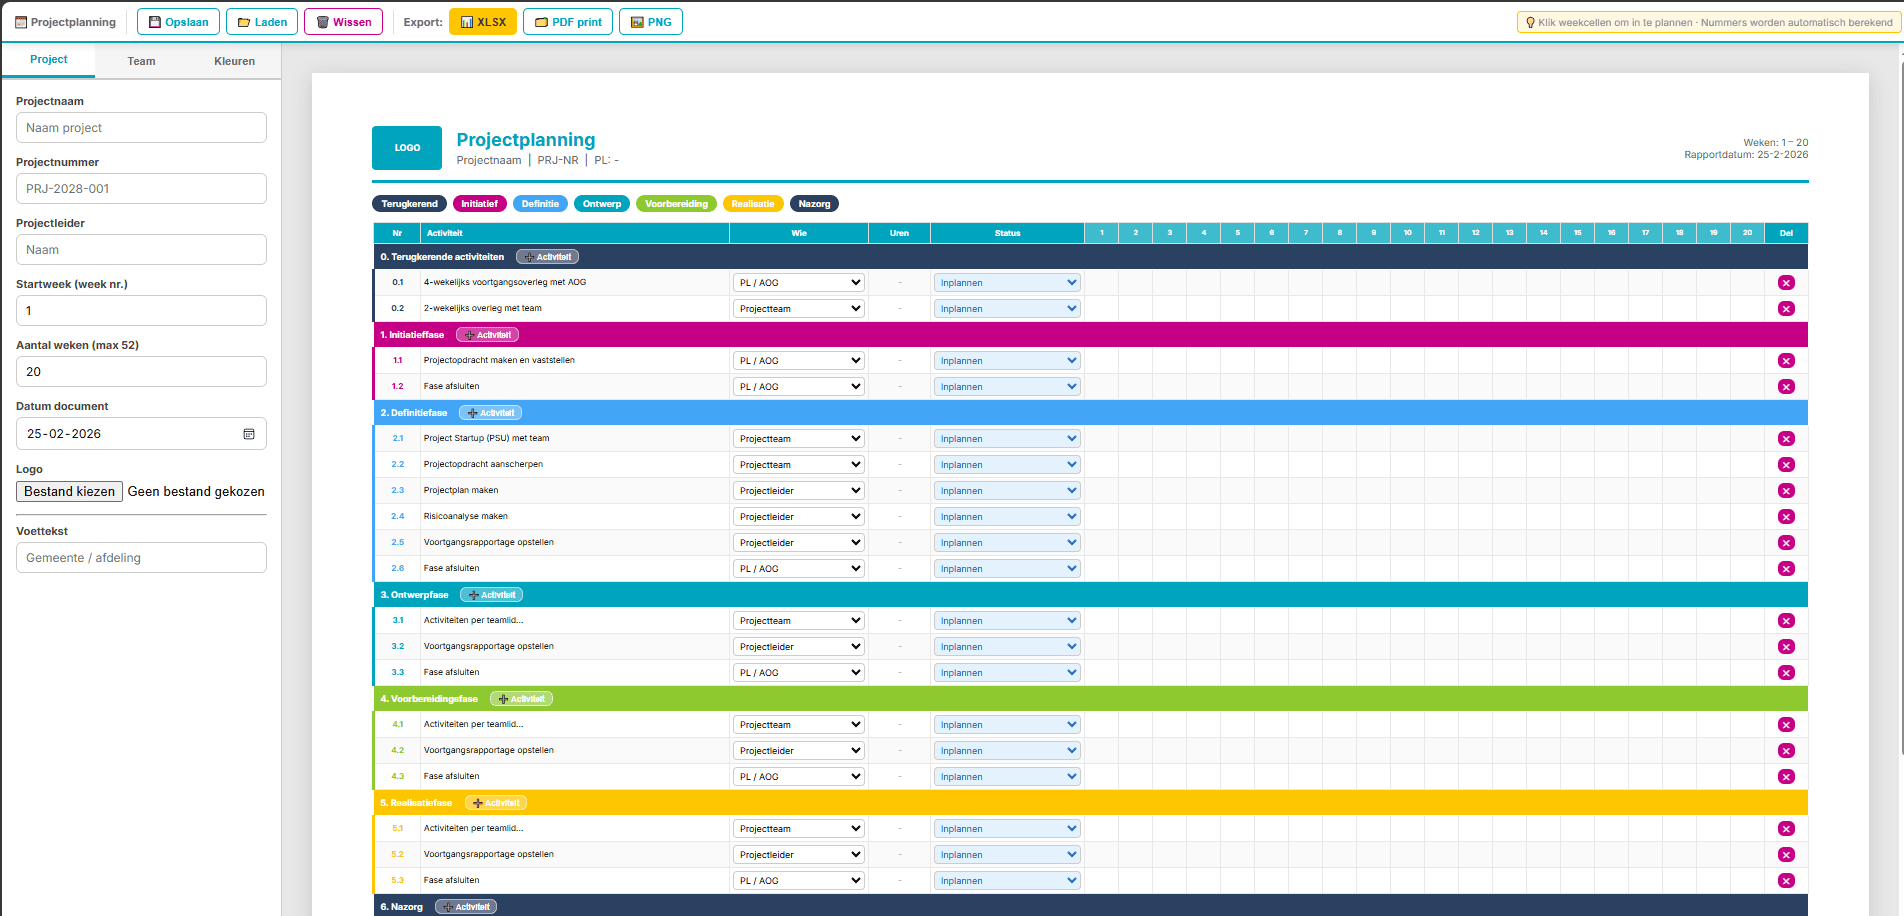Viewport: 1904px width, 916px height.
Task: Switch to the Team tab
Action: pyautogui.click(x=141, y=61)
